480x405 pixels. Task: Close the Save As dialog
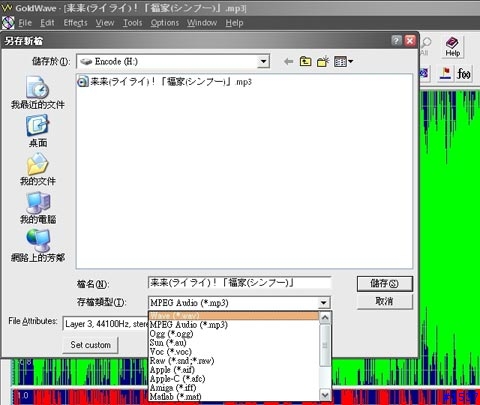pyautogui.click(x=410, y=41)
